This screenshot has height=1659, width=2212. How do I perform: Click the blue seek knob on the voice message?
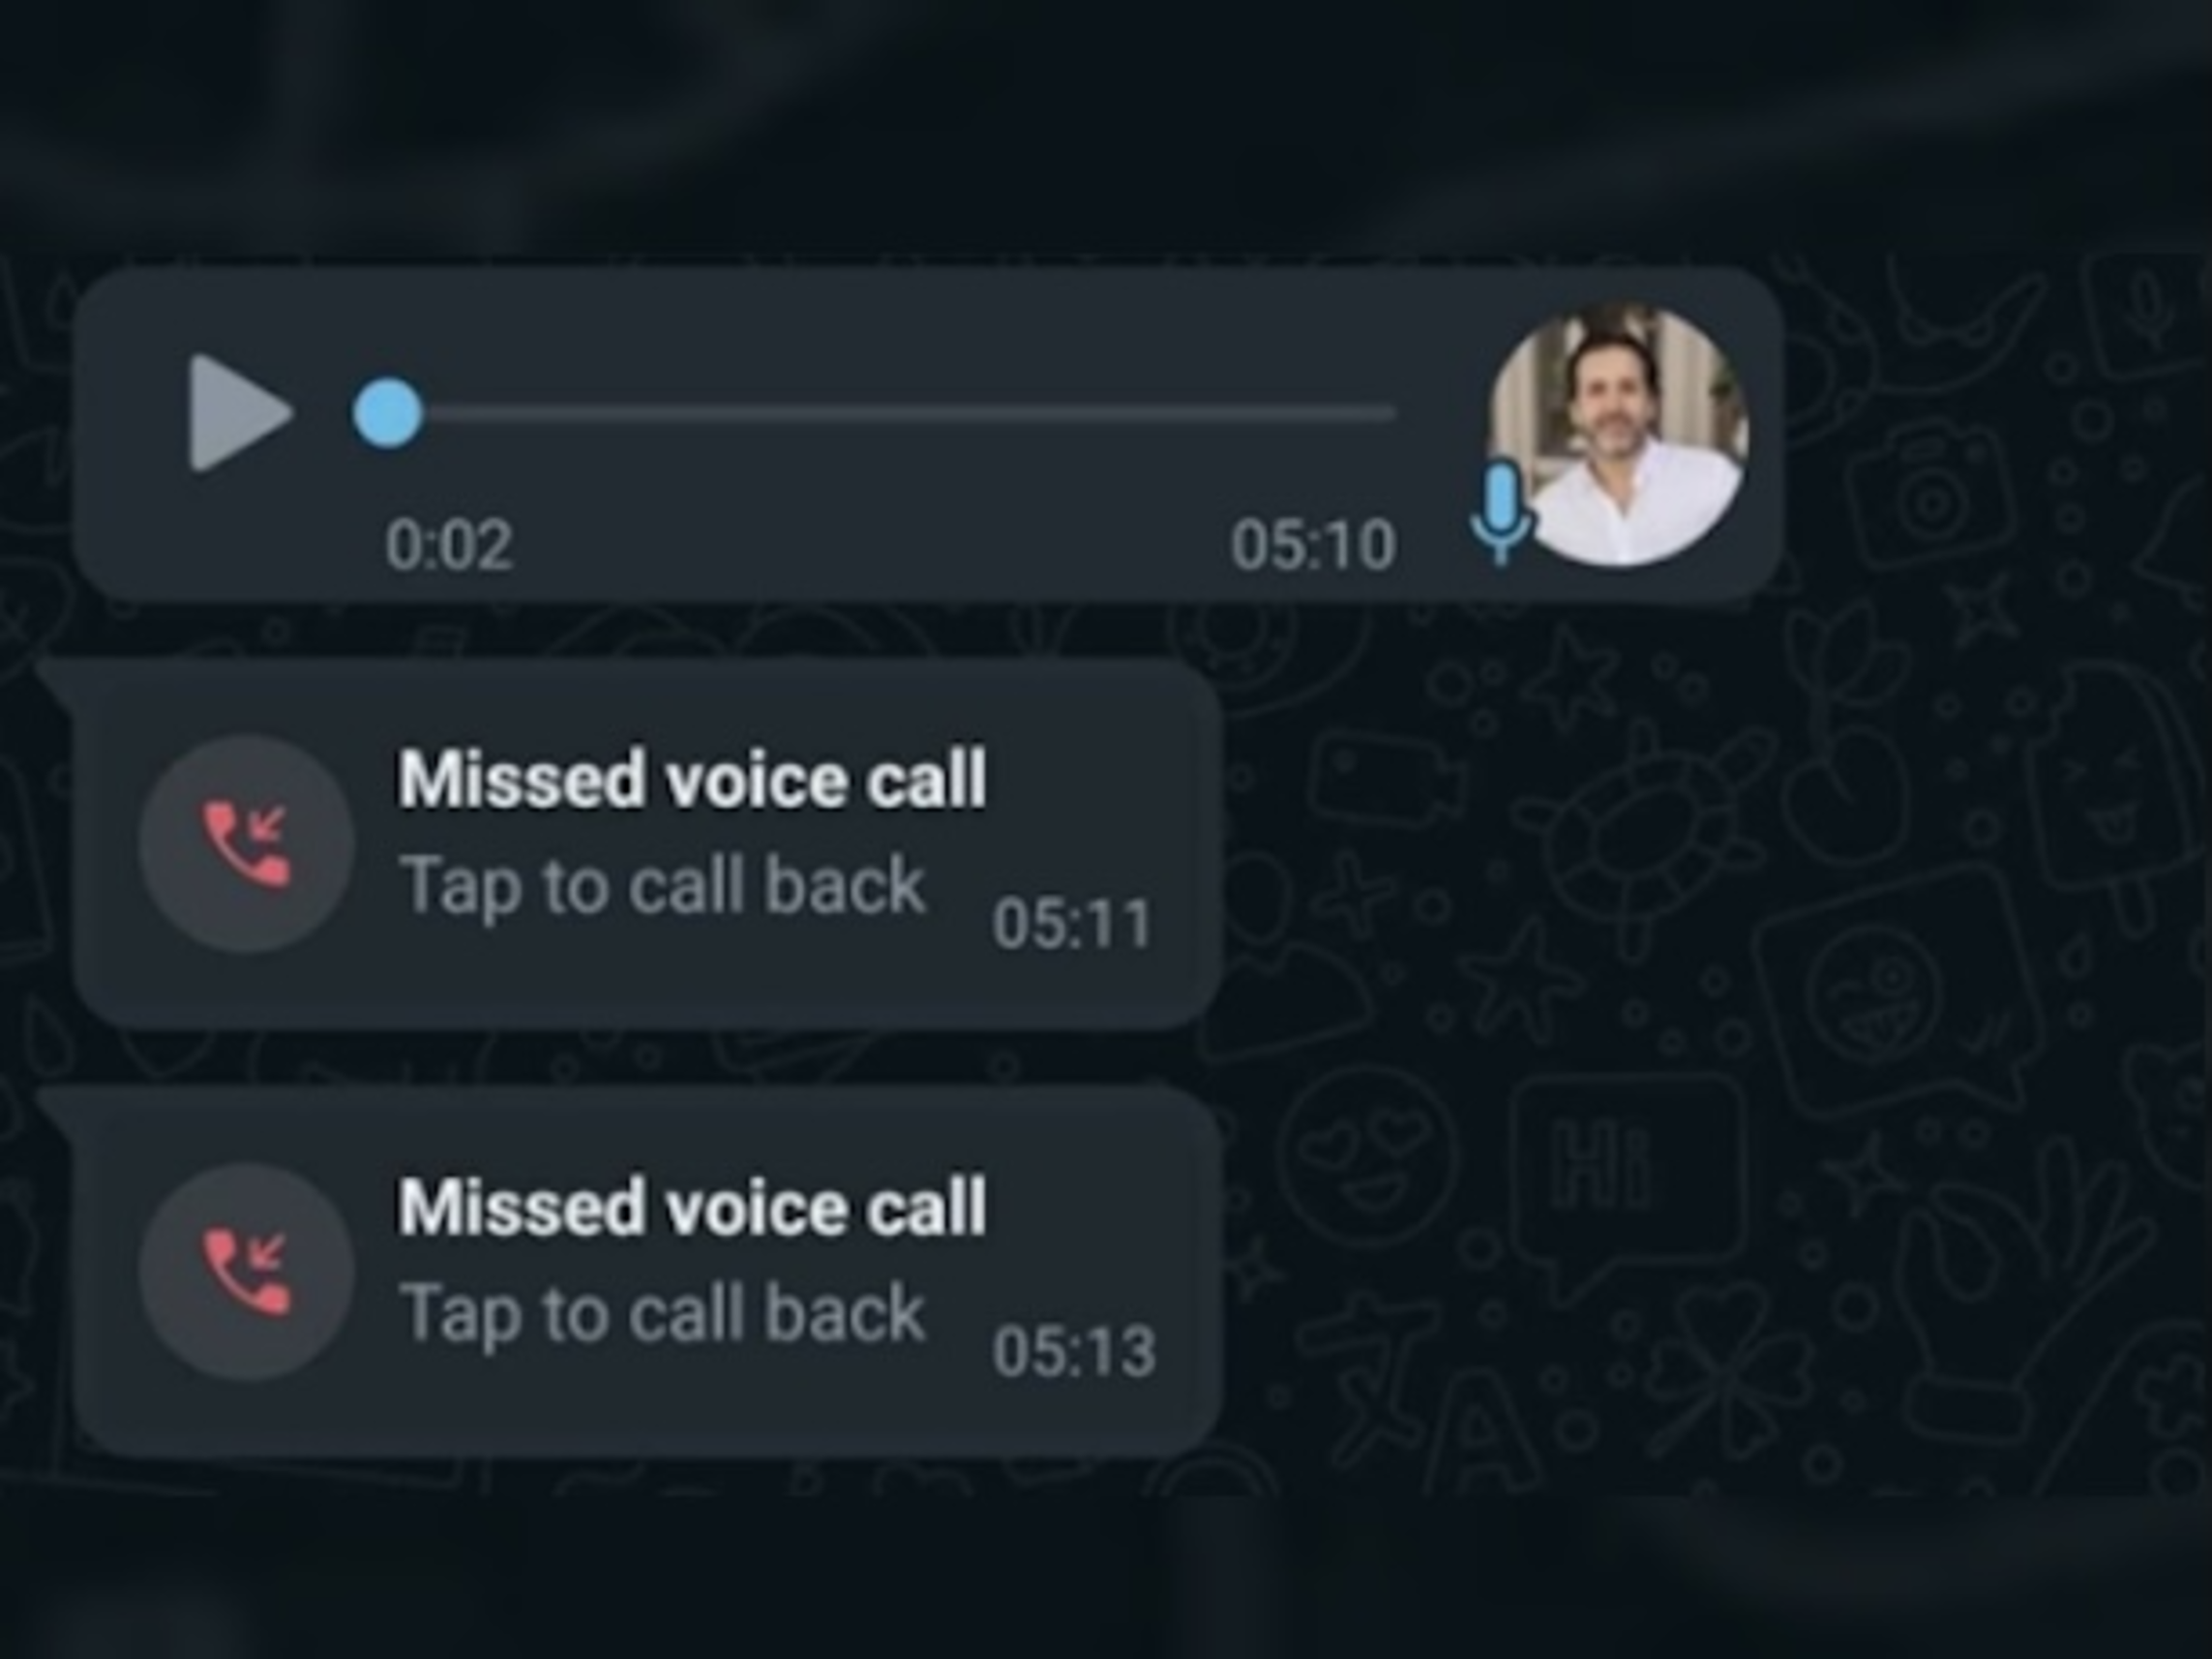coord(388,412)
